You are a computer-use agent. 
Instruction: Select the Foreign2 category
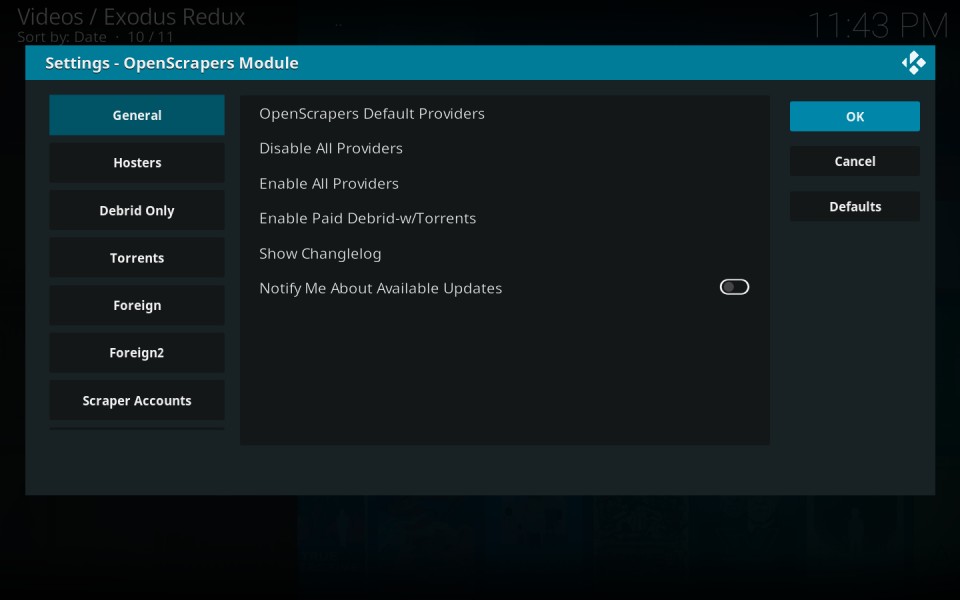(x=137, y=353)
